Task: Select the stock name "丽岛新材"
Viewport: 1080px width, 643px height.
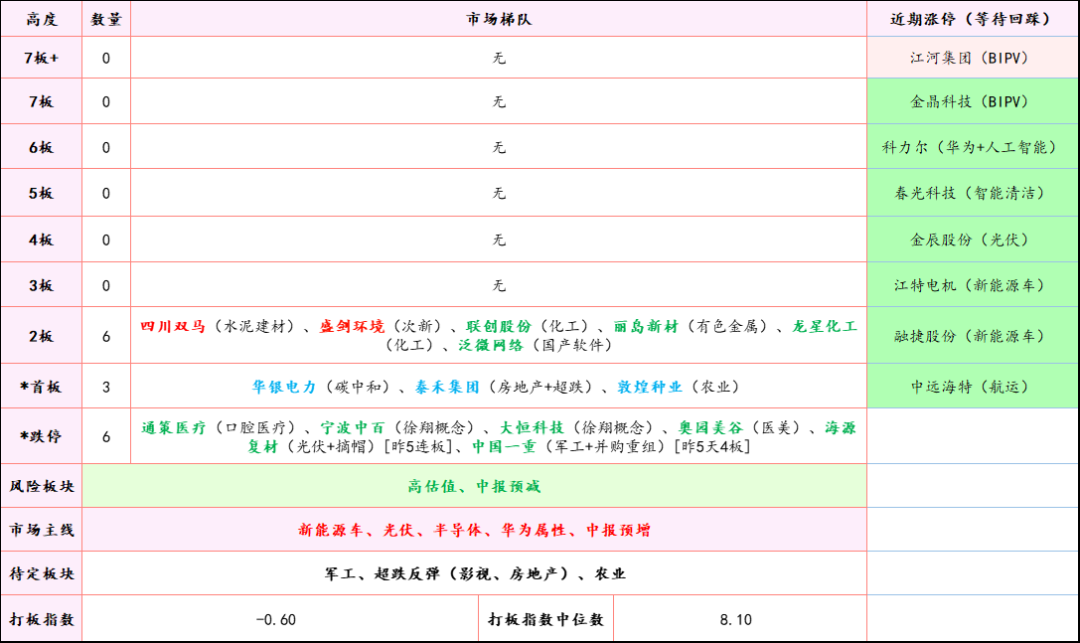Action: pos(646,326)
